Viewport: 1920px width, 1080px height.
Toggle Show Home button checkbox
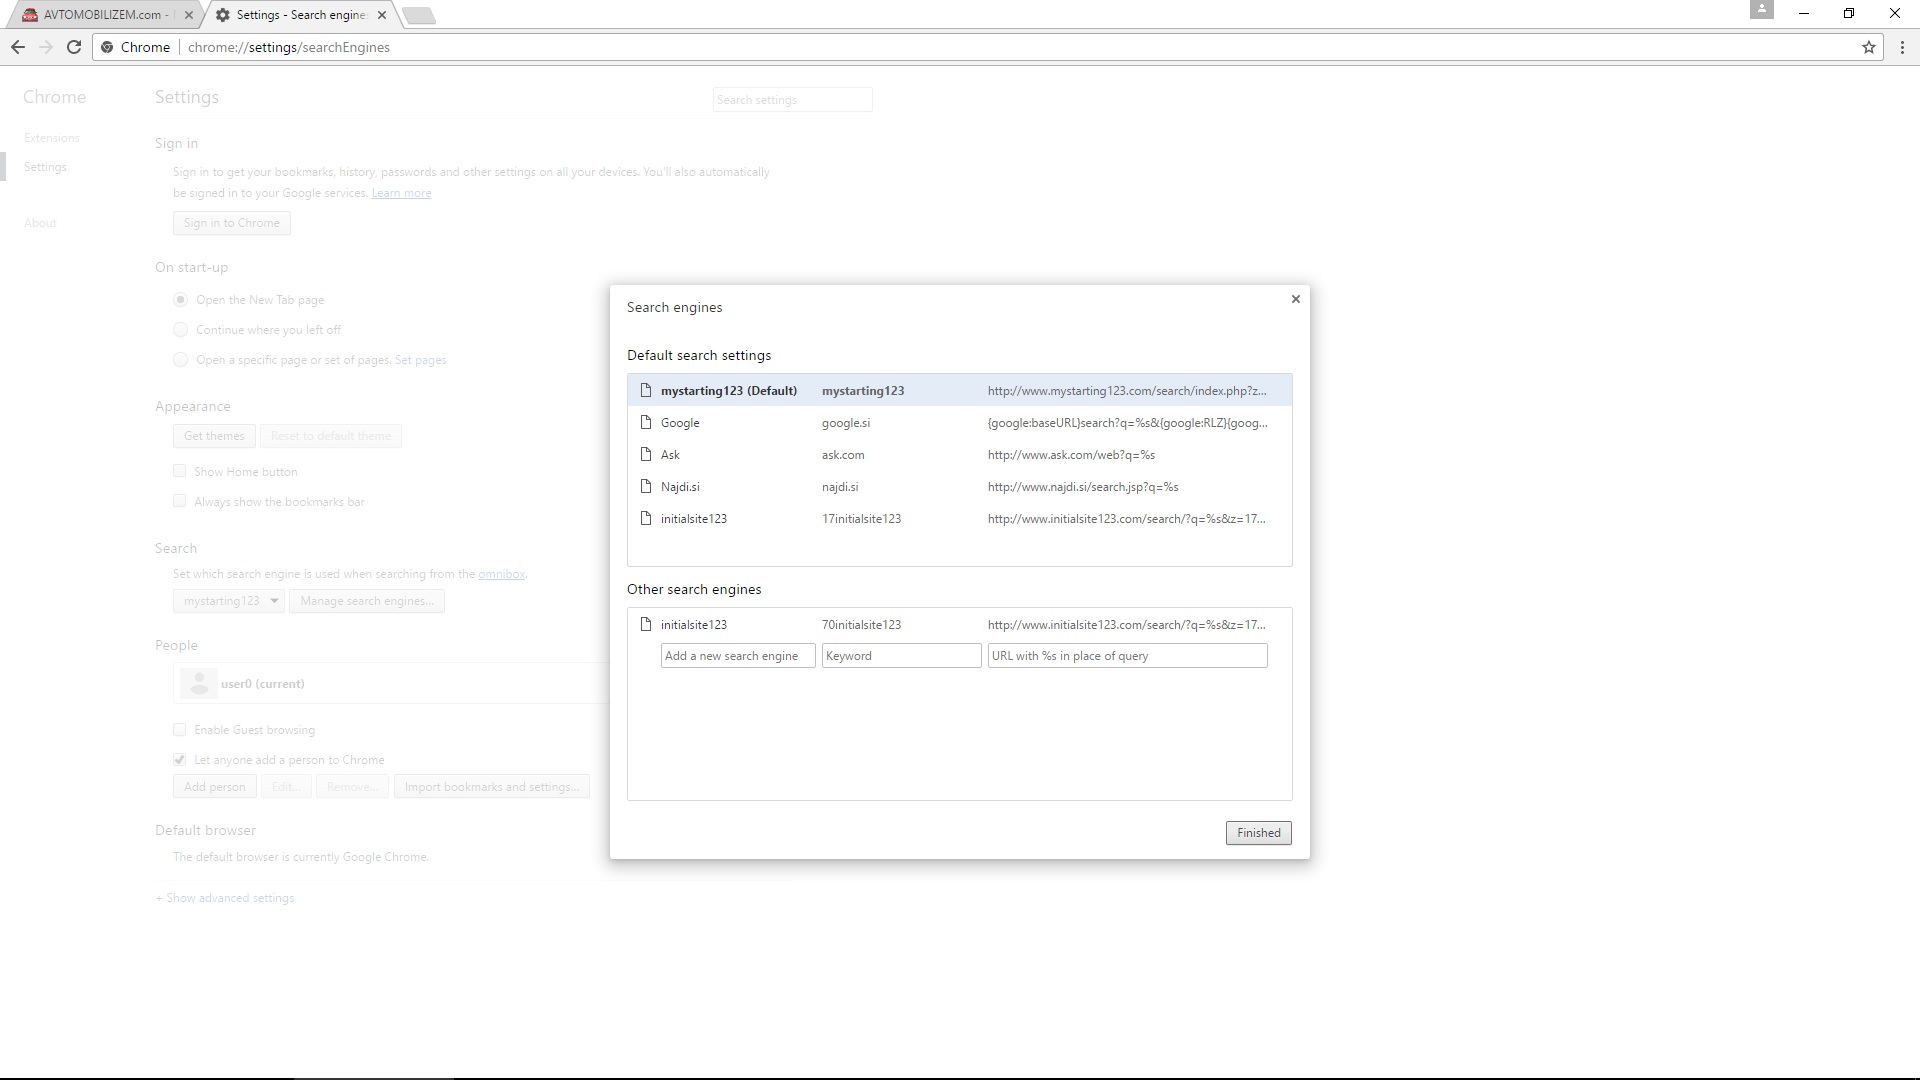(180, 471)
